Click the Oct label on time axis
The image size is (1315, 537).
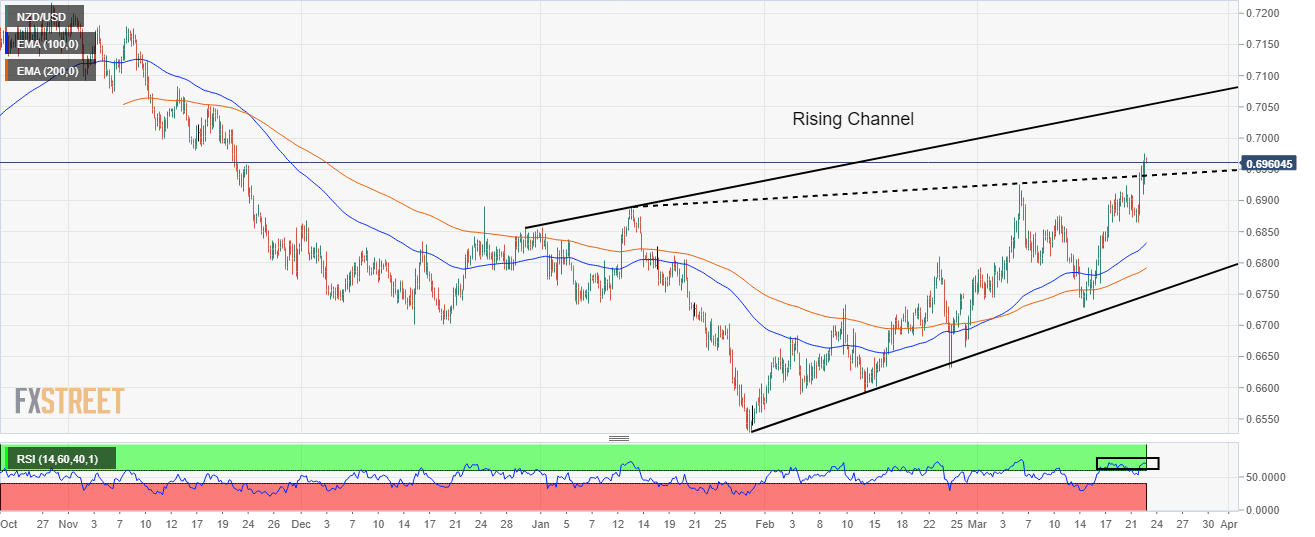10,523
